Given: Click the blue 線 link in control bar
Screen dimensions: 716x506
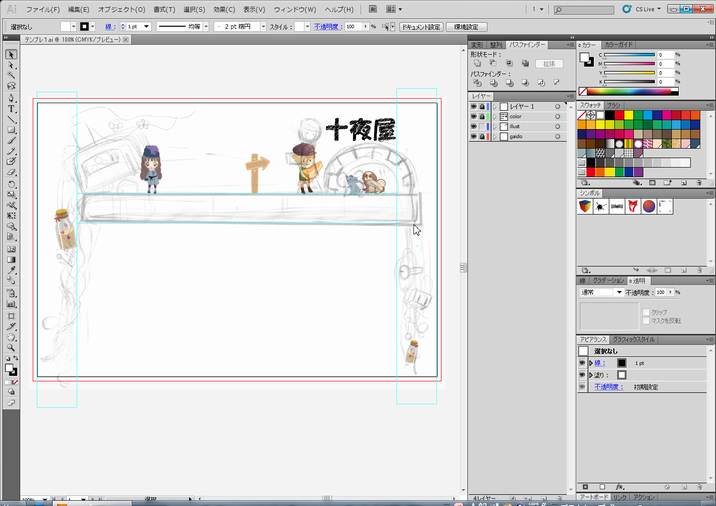Looking at the screenshot, I should coord(109,27).
